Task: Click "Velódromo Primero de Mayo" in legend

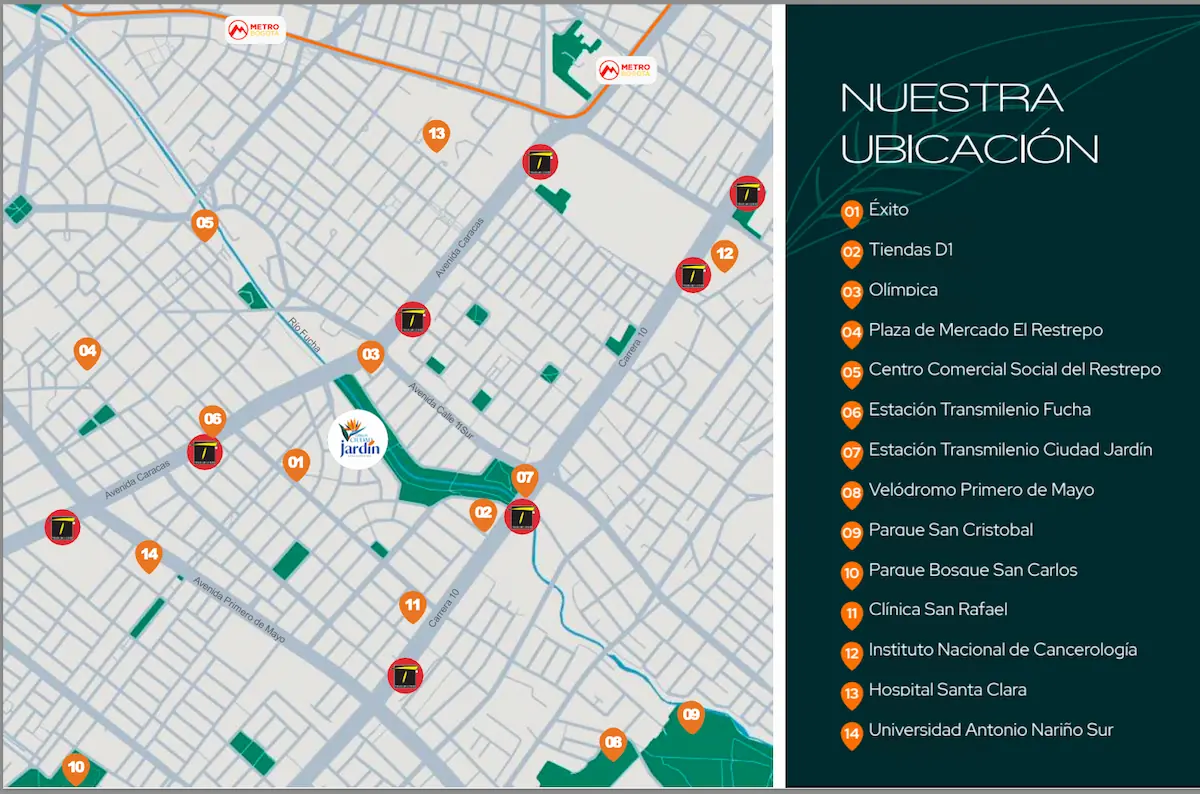Action: coord(981,490)
